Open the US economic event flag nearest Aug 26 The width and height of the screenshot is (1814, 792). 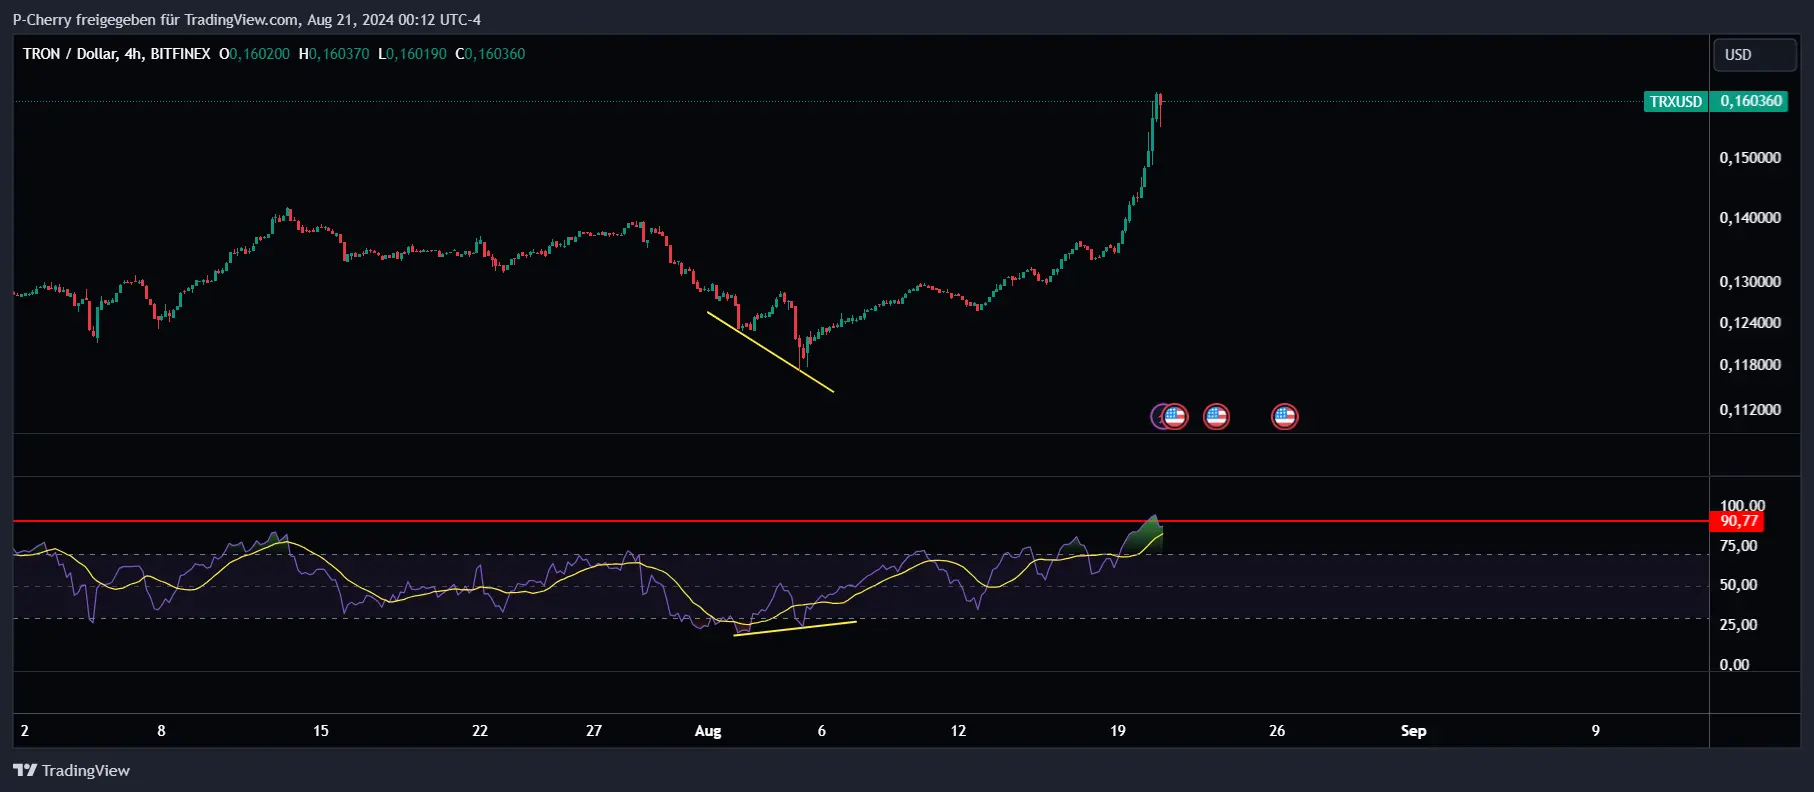1284,416
